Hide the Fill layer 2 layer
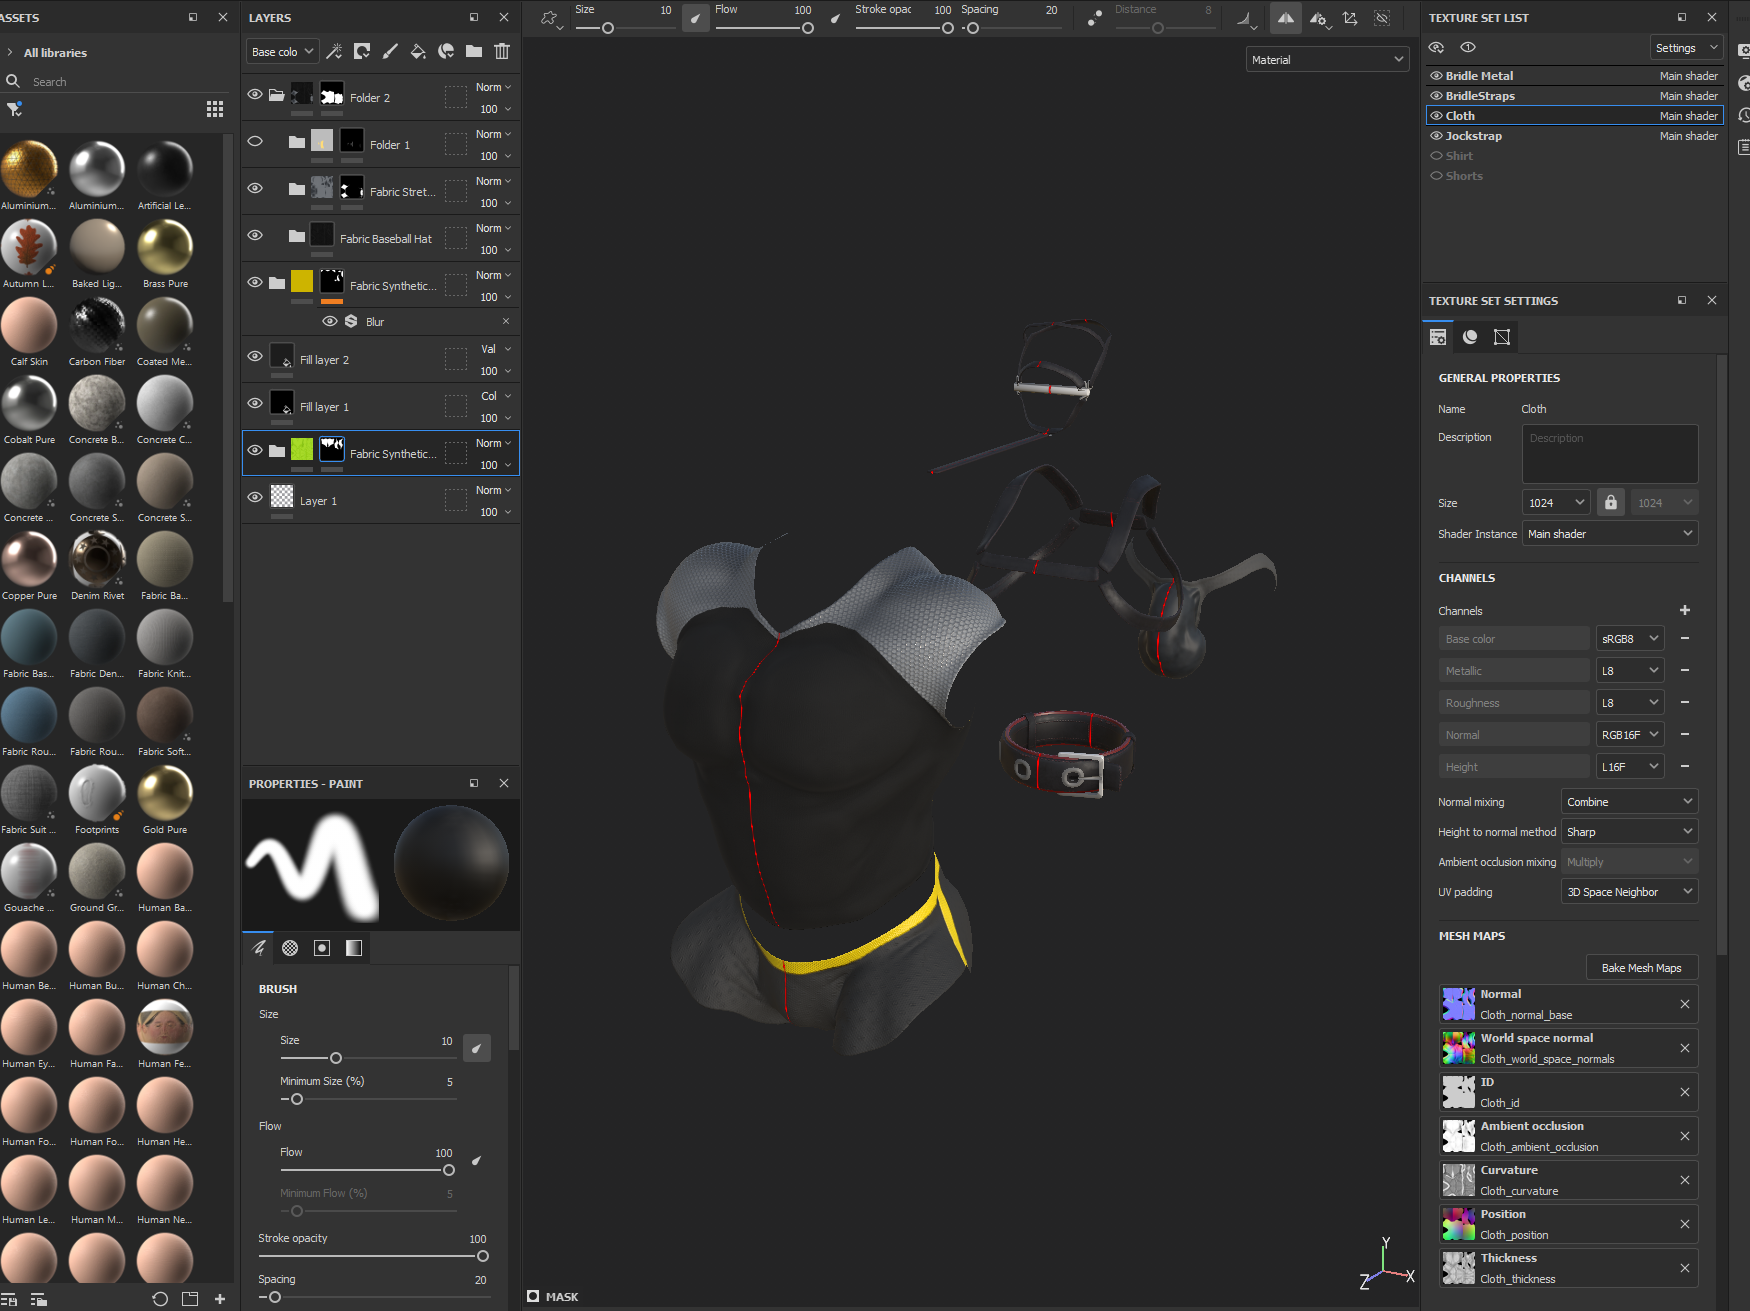1750x1311 pixels. 255,357
